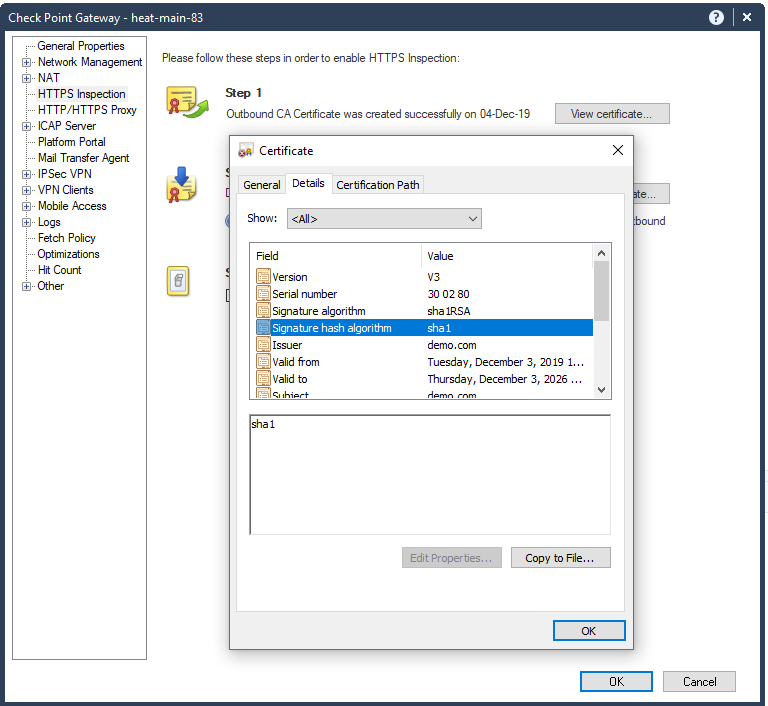Click OK in the Certificate dialog
The image size is (768, 706).
[589, 631]
